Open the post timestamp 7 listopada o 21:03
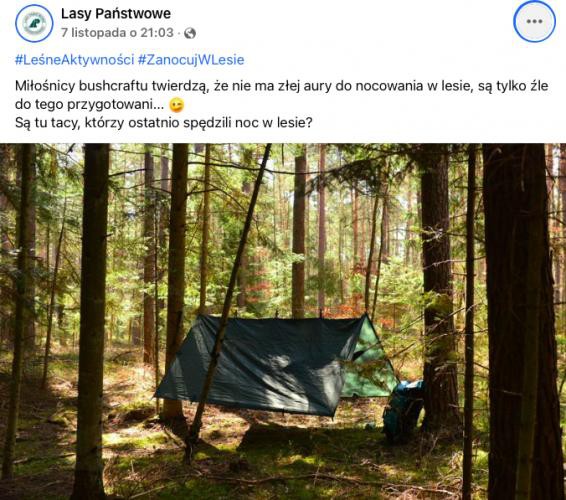 (117, 33)
